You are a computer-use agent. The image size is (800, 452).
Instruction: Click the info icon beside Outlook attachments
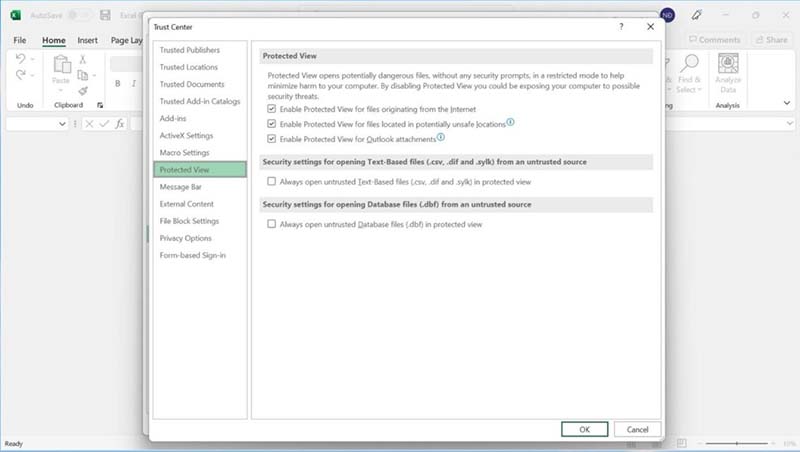441,137
